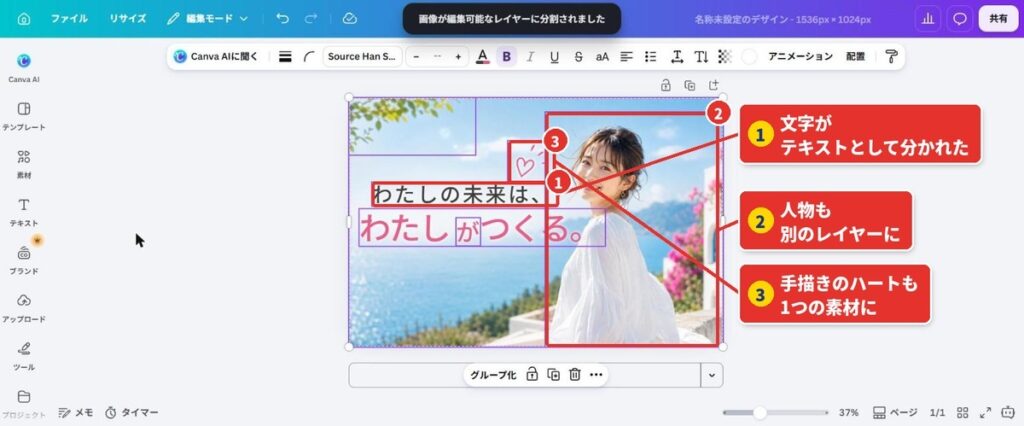Image resolution: width=1024 pixels, height=426 pixels.
Task: Open the assistant icon in the bottom corner
Action: coord(1008,413)
